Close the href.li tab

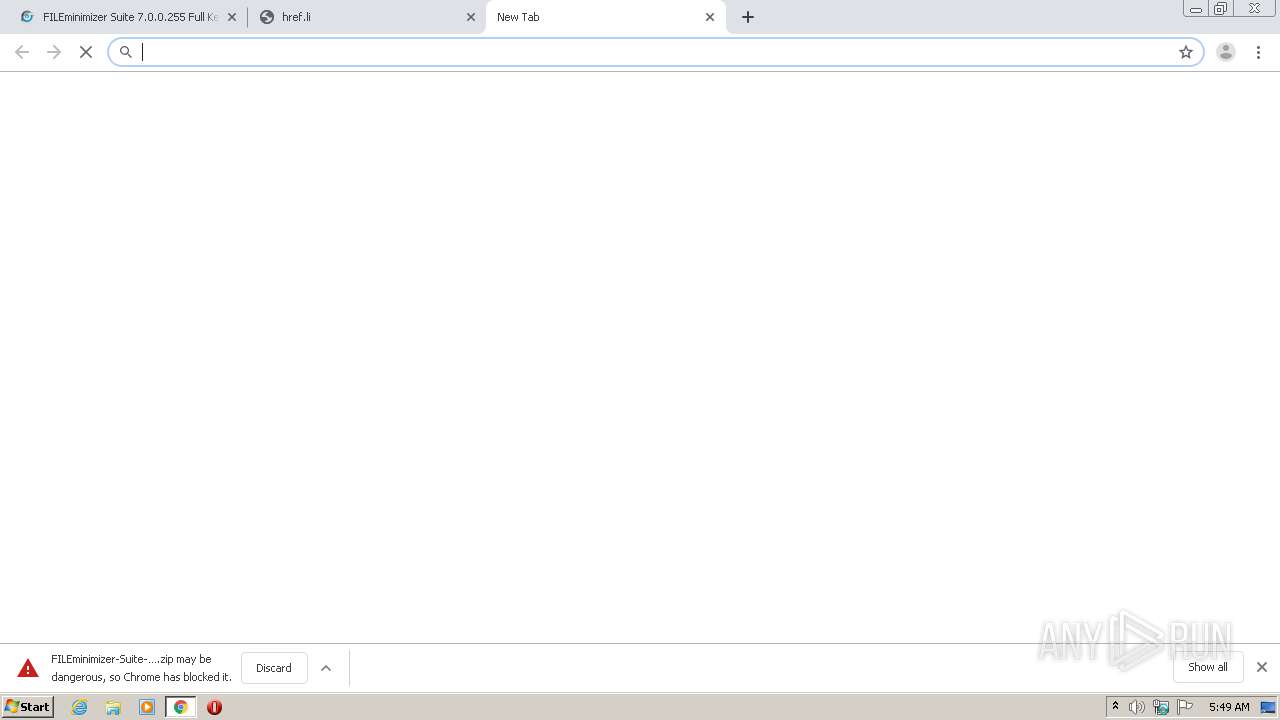(x=471, y=17)
